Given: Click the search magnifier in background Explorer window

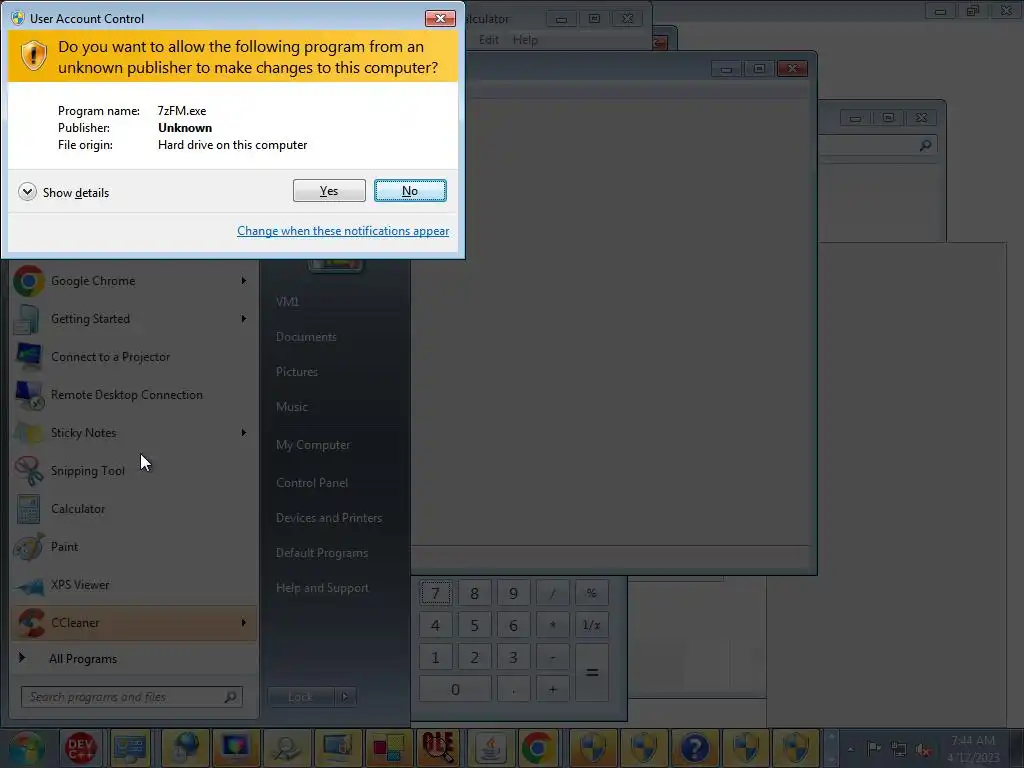Looking at the screenshot, I should coord(925,145).
